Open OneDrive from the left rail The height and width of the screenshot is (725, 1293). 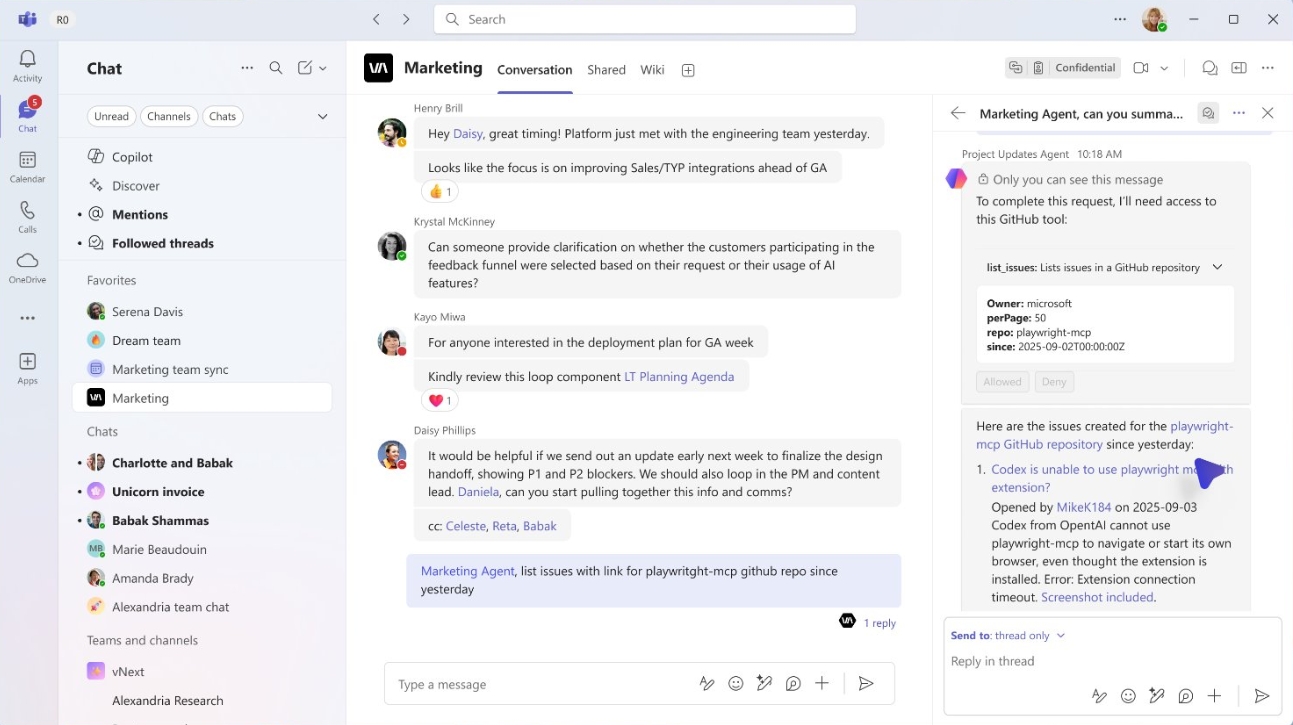click(27, 267)
